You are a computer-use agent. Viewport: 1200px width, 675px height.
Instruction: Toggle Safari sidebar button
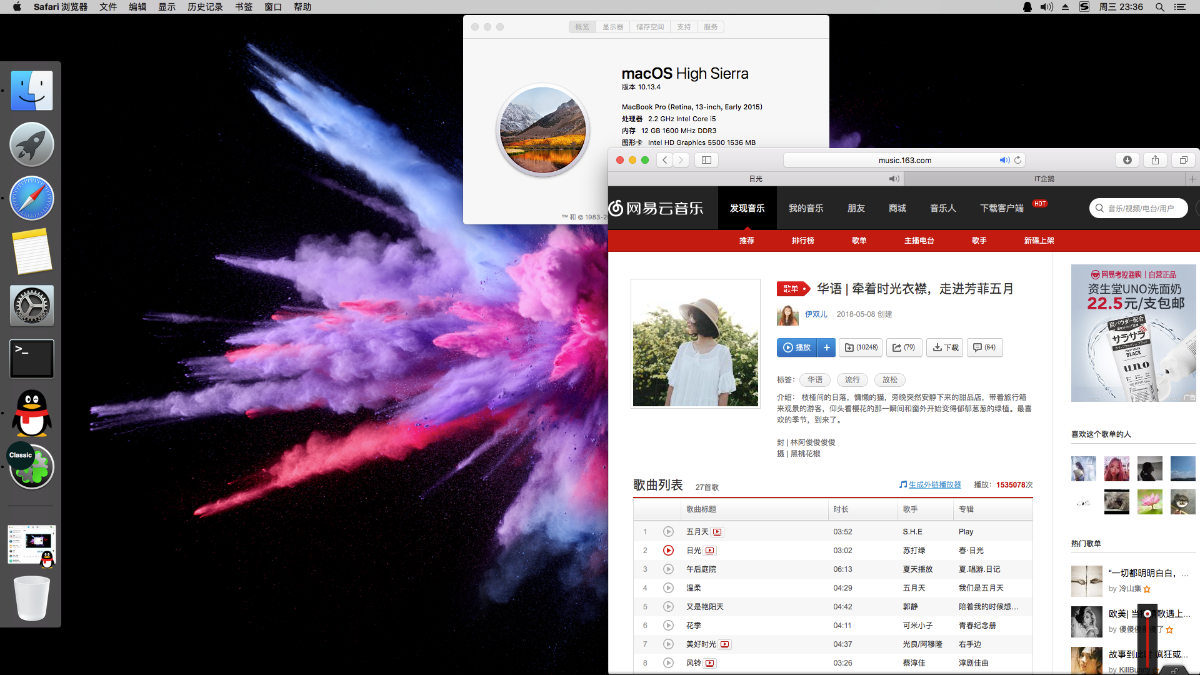coord(706,160)
